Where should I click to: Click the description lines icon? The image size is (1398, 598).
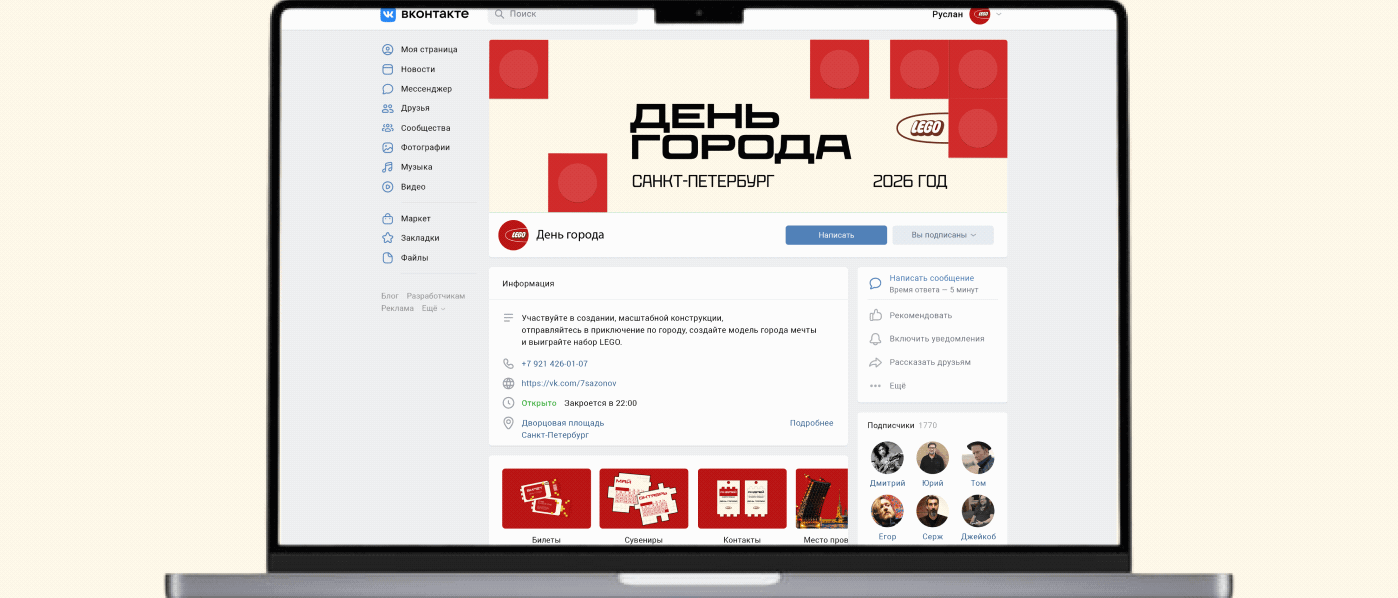point(508,317)
